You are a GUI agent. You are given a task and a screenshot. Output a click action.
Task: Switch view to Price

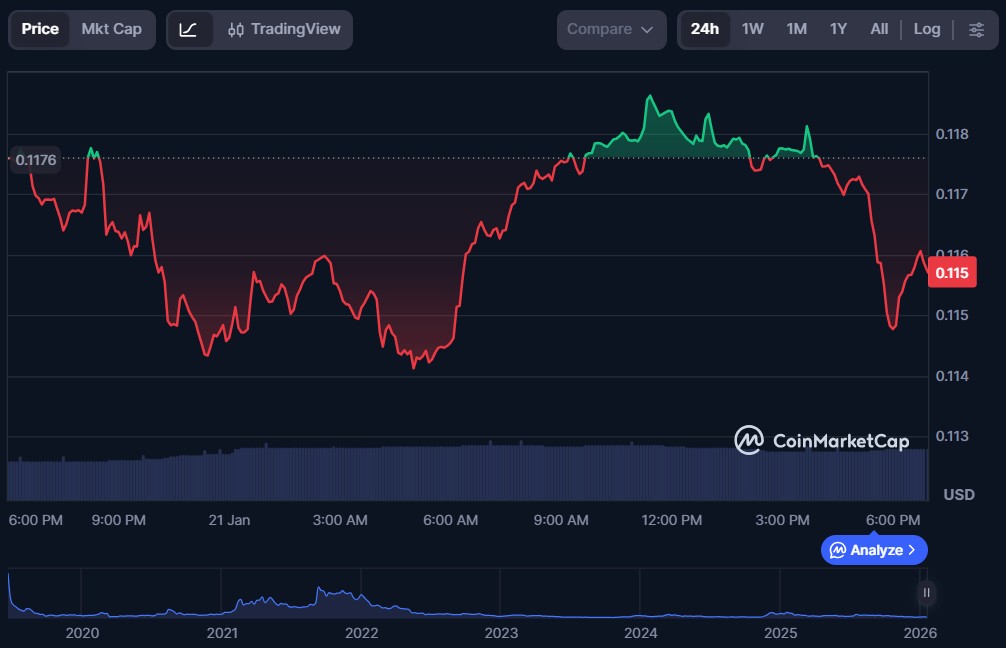40,30
